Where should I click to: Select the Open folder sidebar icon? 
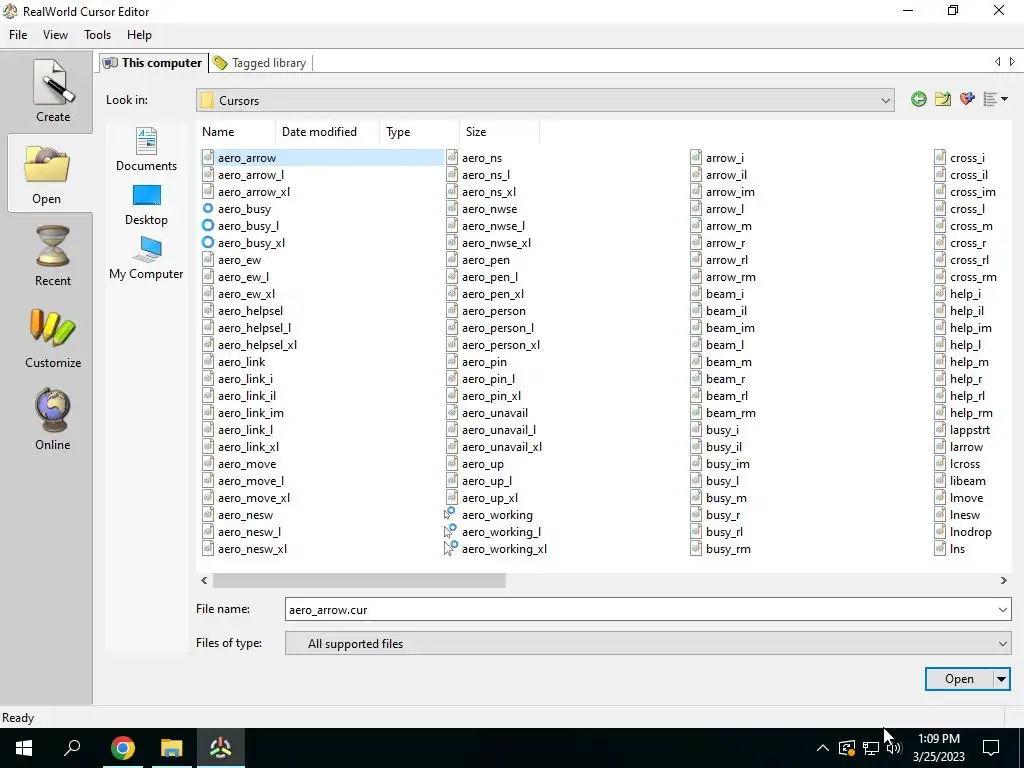(46, 174)
